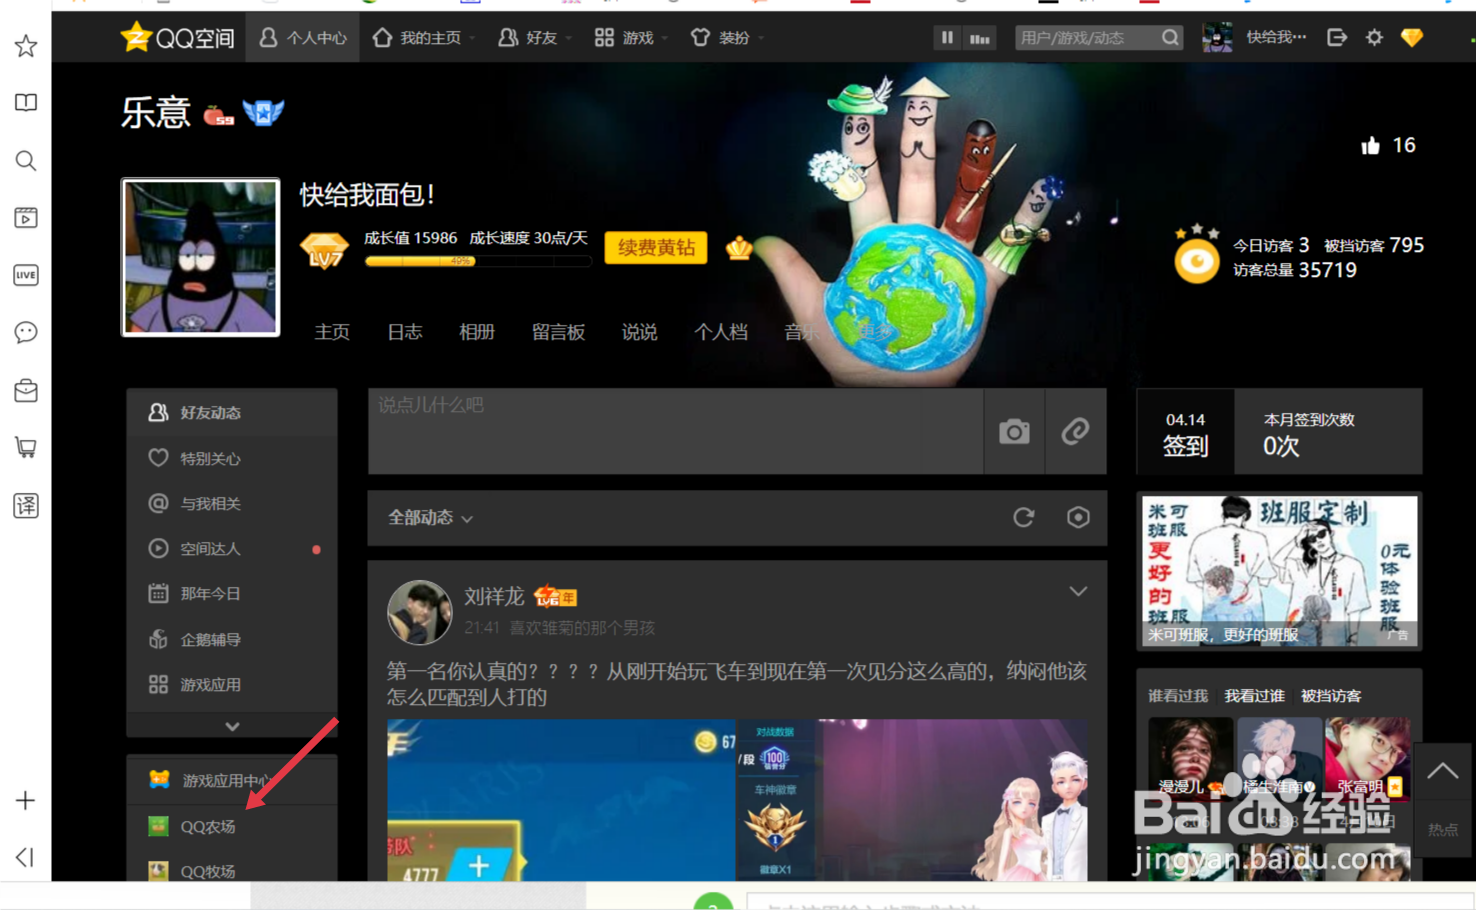Click the logout exit icon
The width and height of the screenshot is (1476, 910).
click(x=1337, y=38)
